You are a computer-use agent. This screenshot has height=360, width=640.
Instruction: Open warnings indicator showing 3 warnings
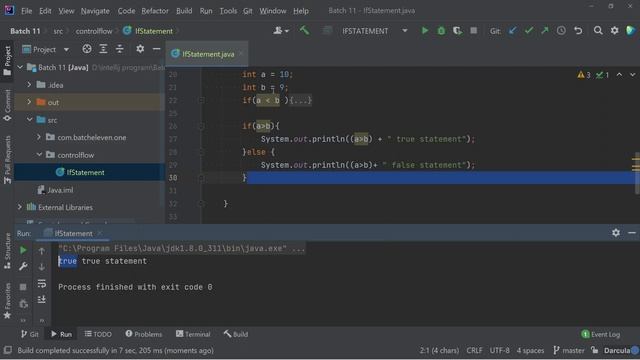pos(584,75)
